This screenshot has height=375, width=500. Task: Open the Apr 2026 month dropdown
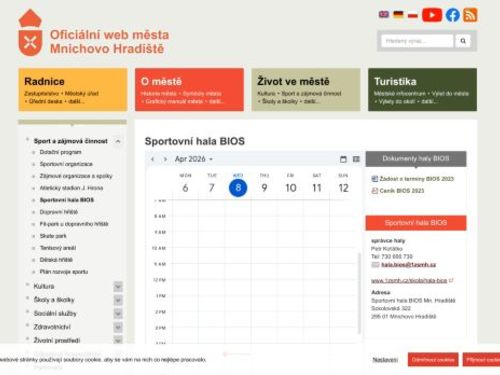pos(194,159)
